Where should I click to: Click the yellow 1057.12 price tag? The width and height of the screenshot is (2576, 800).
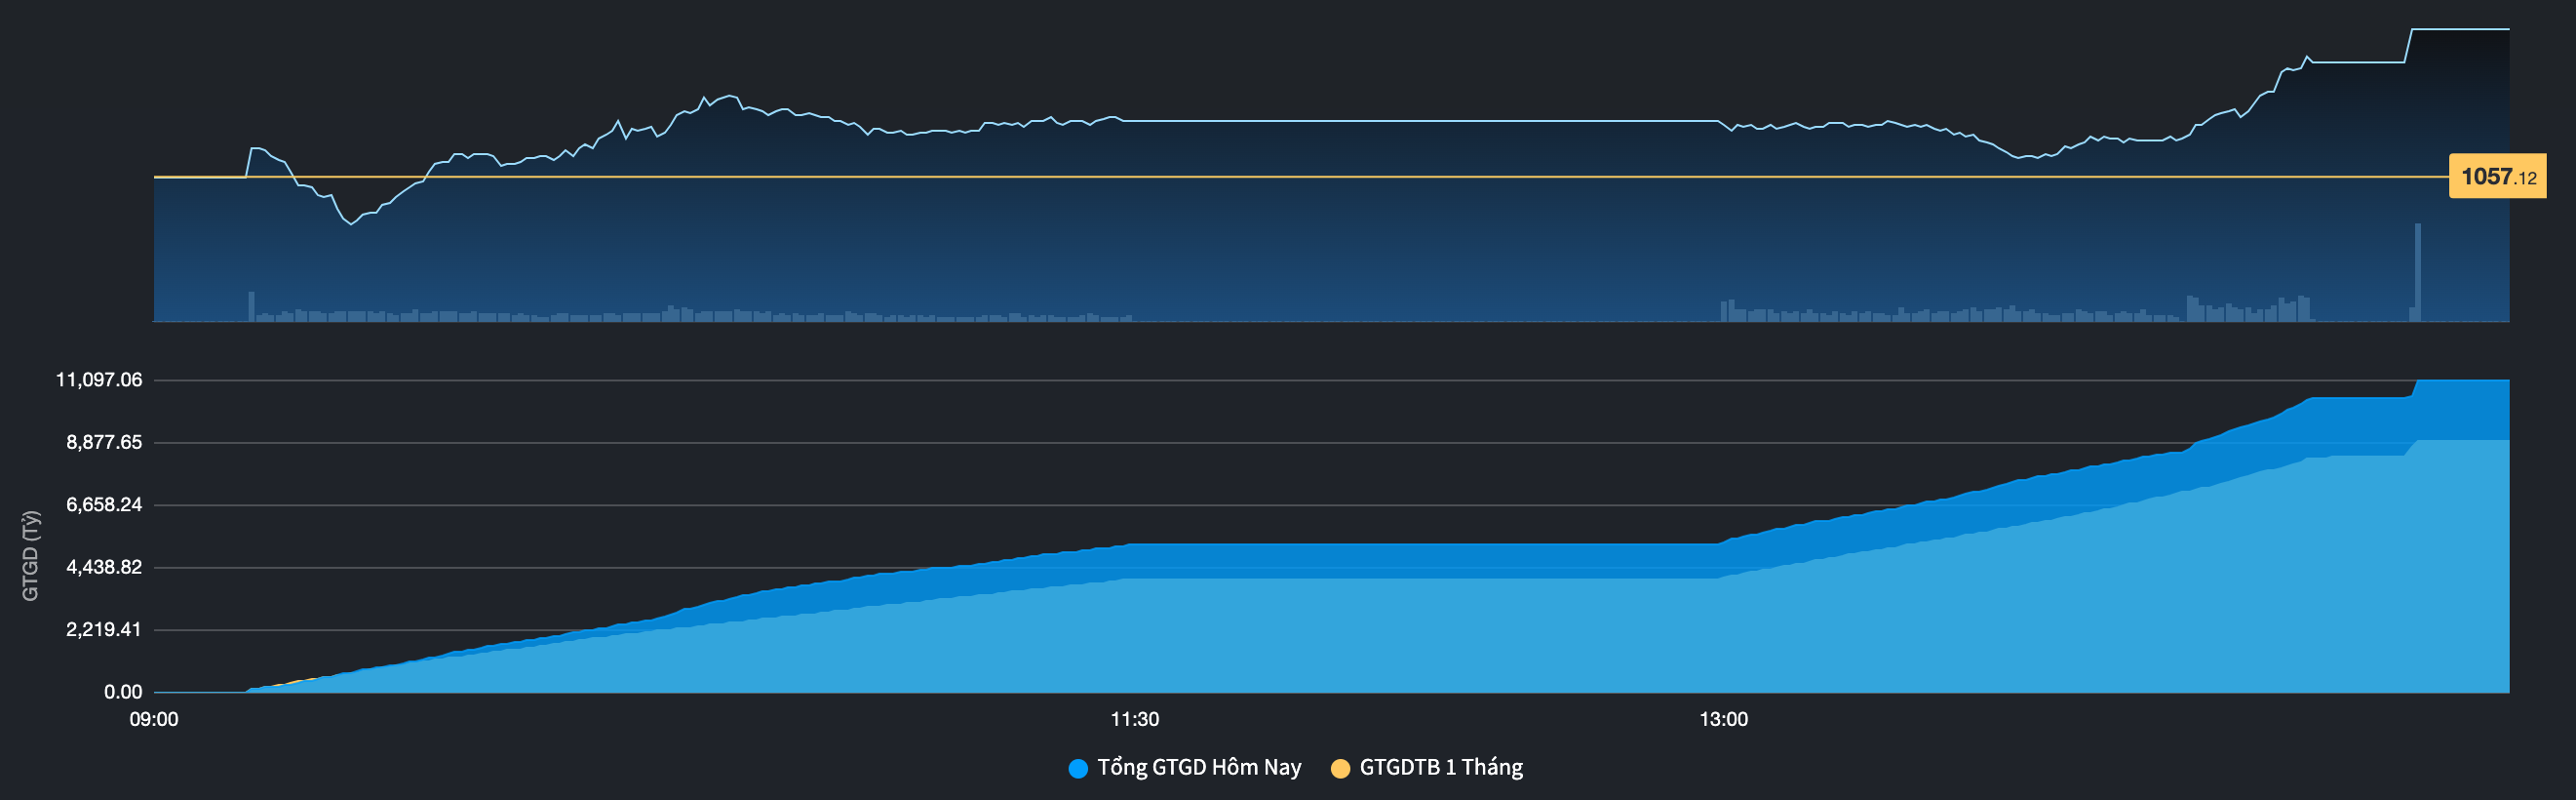point(2497,177)
